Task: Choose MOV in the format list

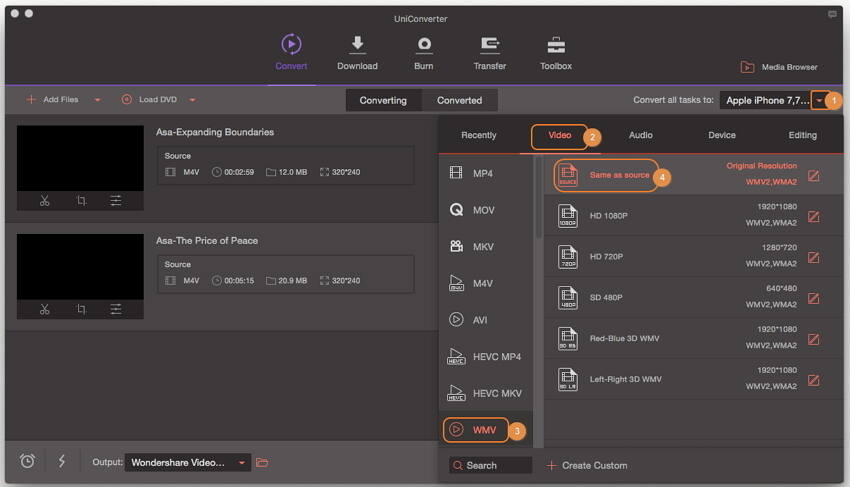Action: [486, 210]
